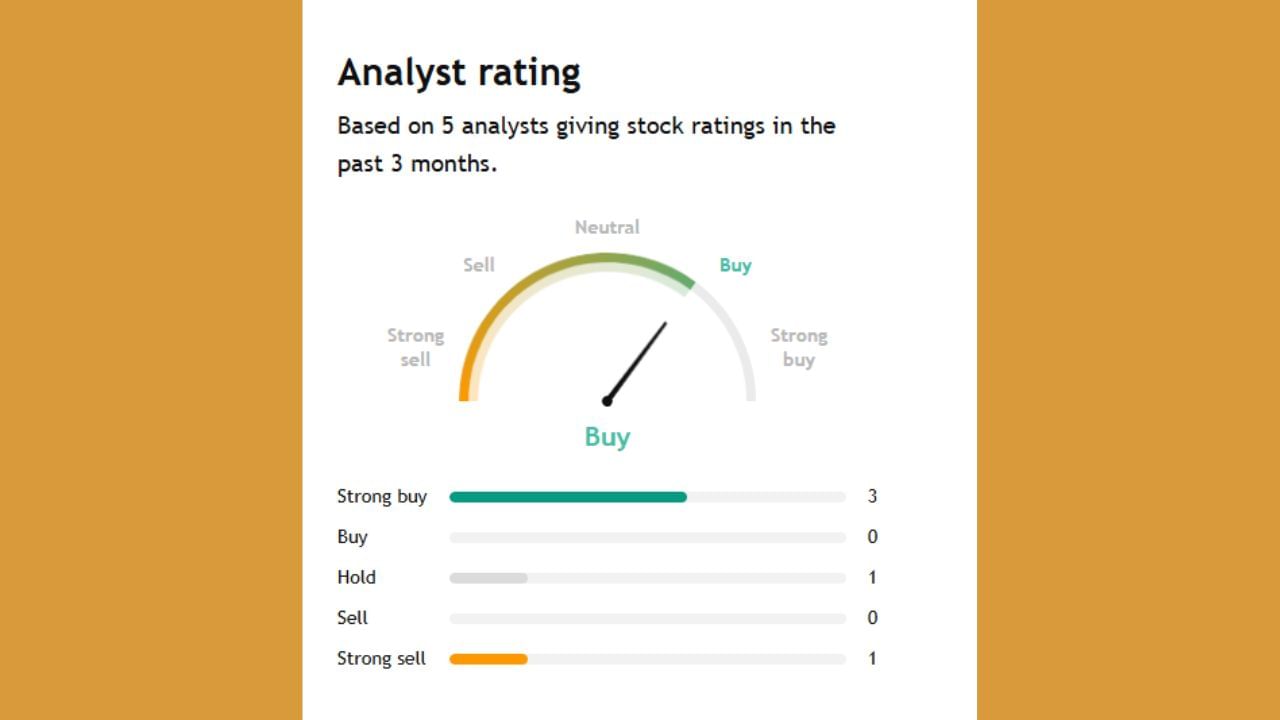Click the green Buy label beside gauge arc
The height and width of the screenshot is (720, 1280).
(735, 265)
